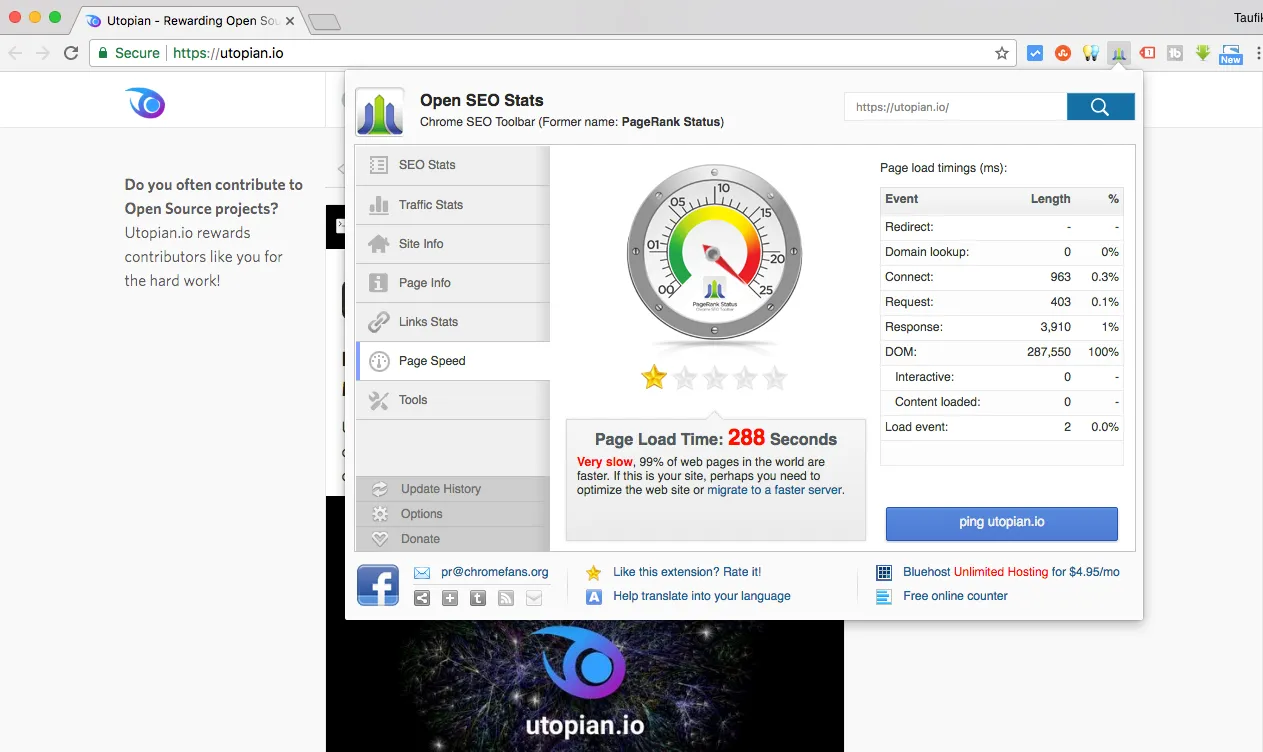Click the icon beside Free online counter
This screenshot has height=752, width=1263.
884,597
